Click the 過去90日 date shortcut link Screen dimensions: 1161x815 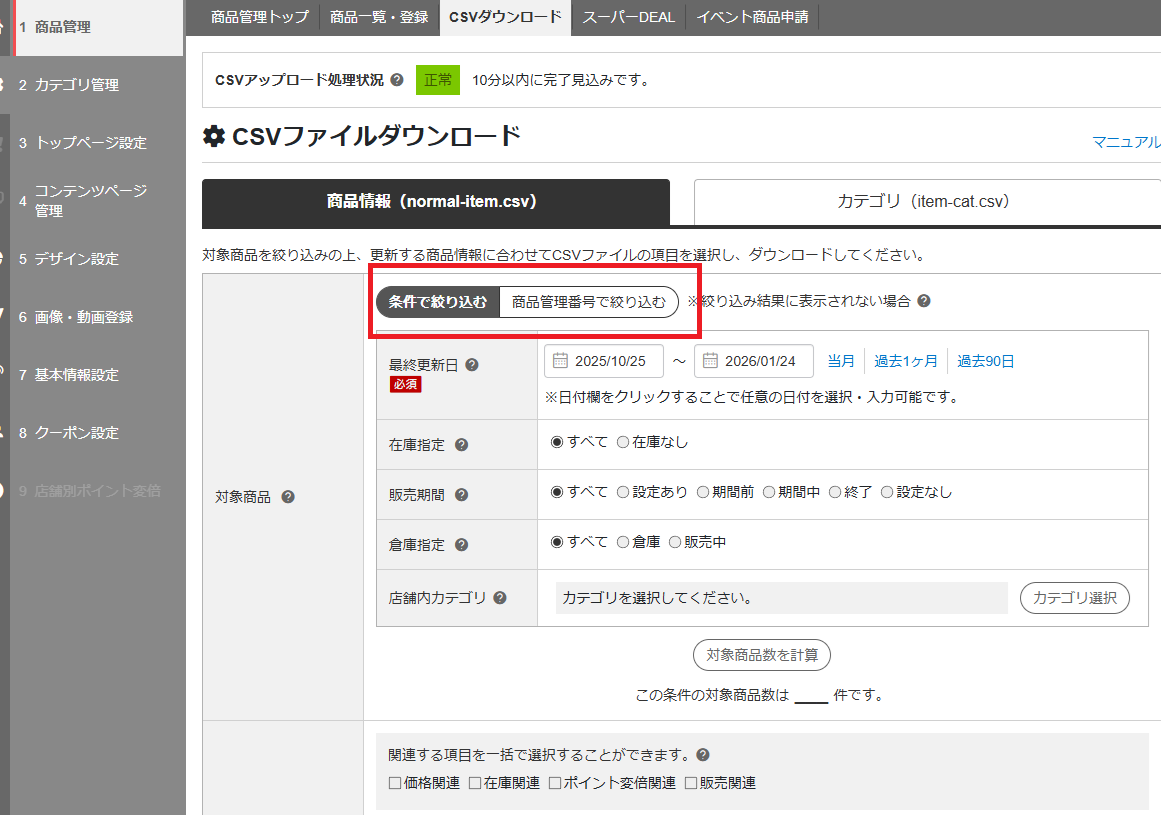pos(985,361)
